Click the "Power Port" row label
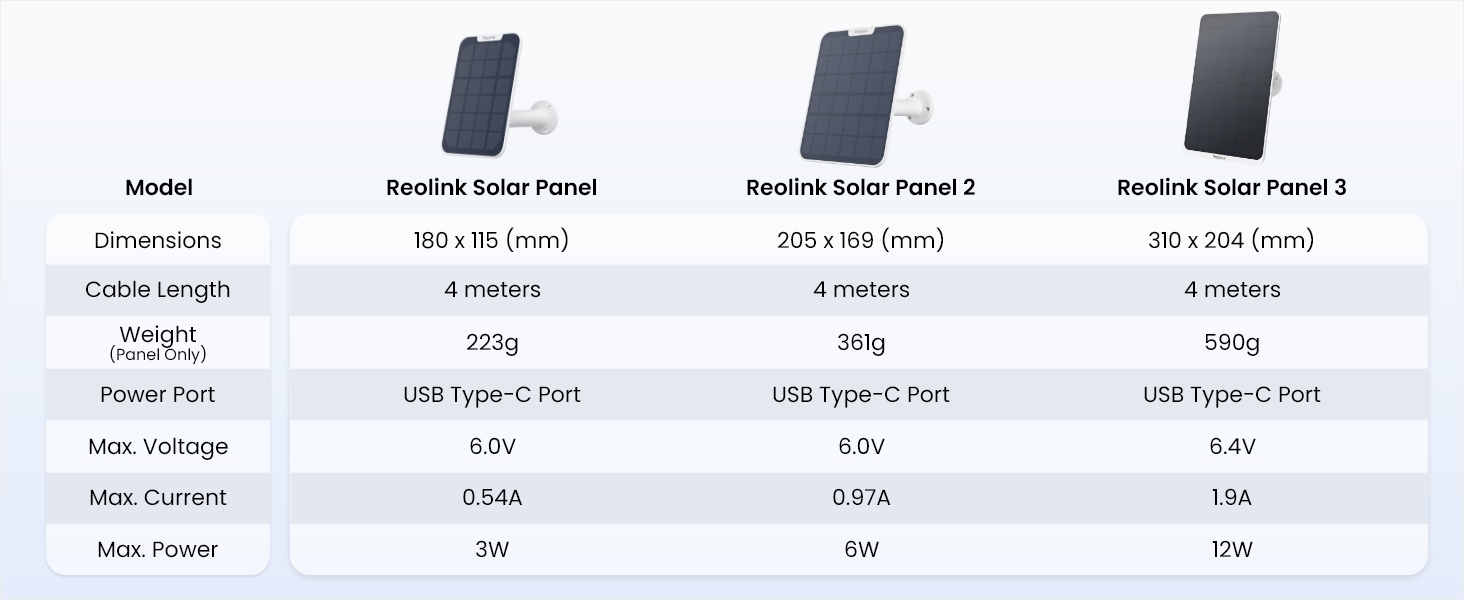The width and height of the screenshot is (1464, 600). pos(158,395)
